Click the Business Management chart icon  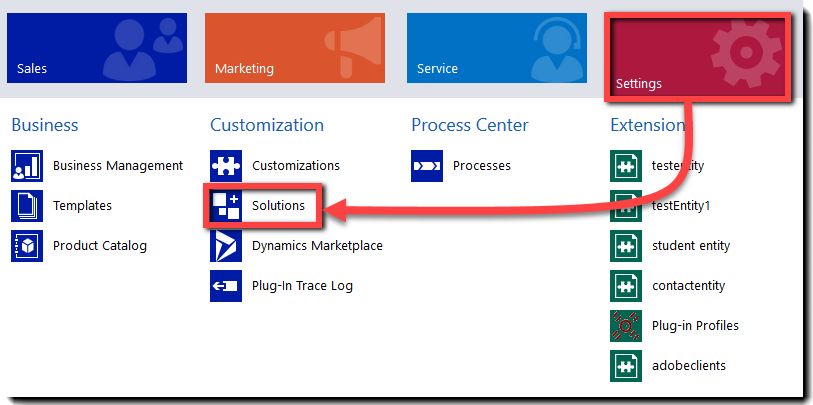point(27,166)
